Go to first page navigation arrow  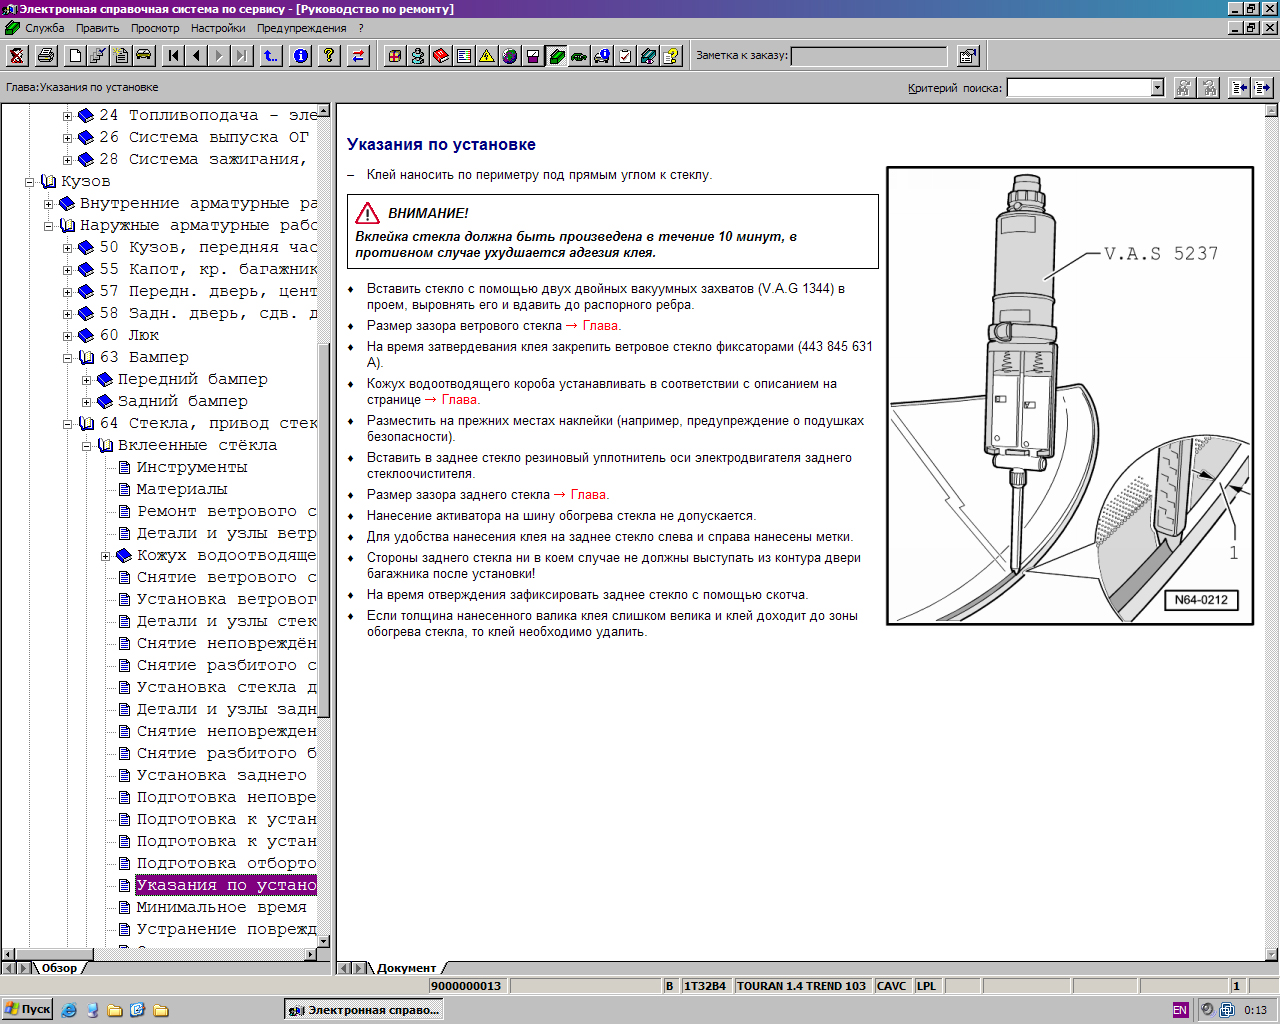(174, 56)
